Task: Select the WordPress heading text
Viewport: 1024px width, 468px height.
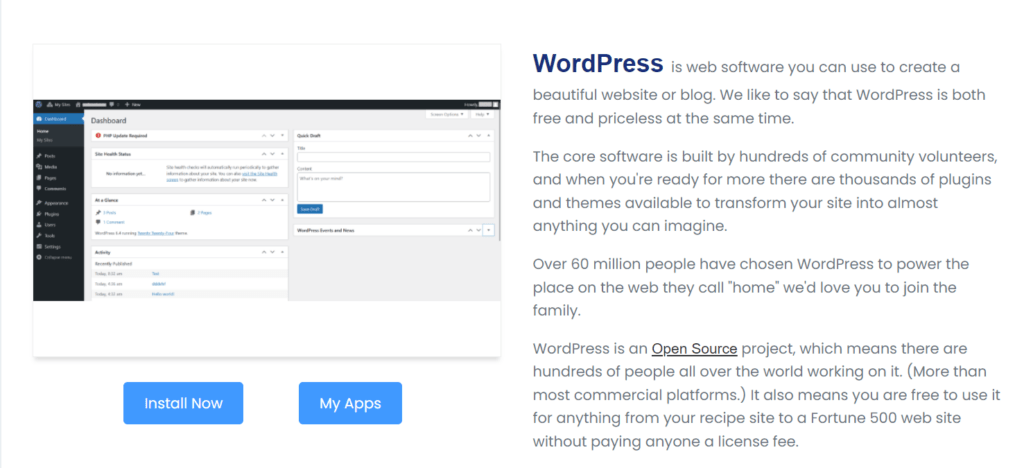Action: pos(598,63)
